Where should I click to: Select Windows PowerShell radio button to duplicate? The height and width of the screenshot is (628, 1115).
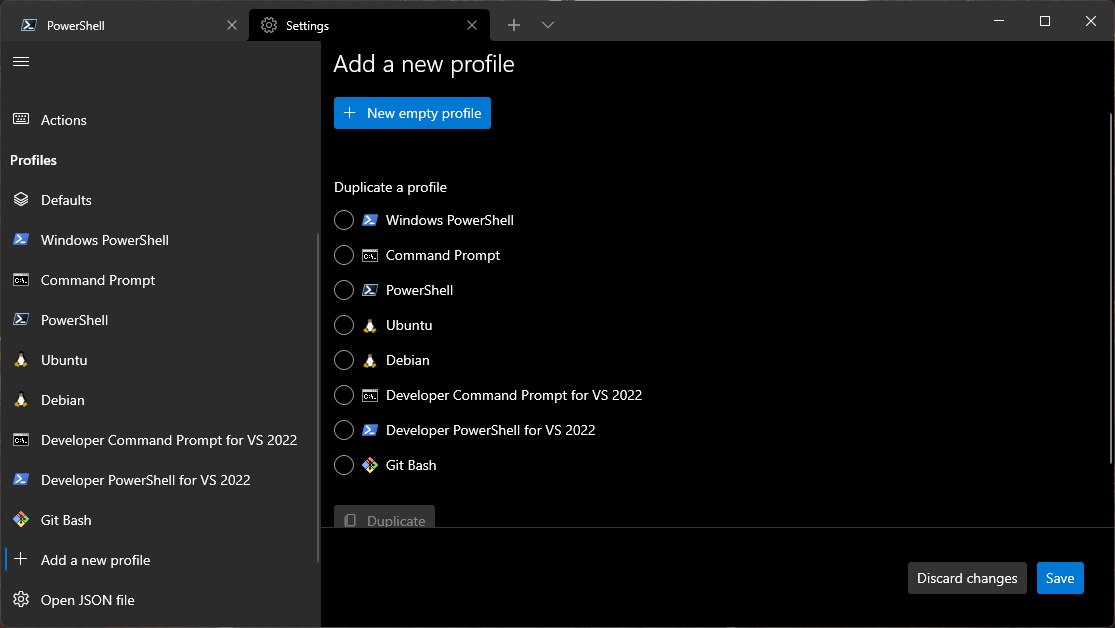coord(343,220)
